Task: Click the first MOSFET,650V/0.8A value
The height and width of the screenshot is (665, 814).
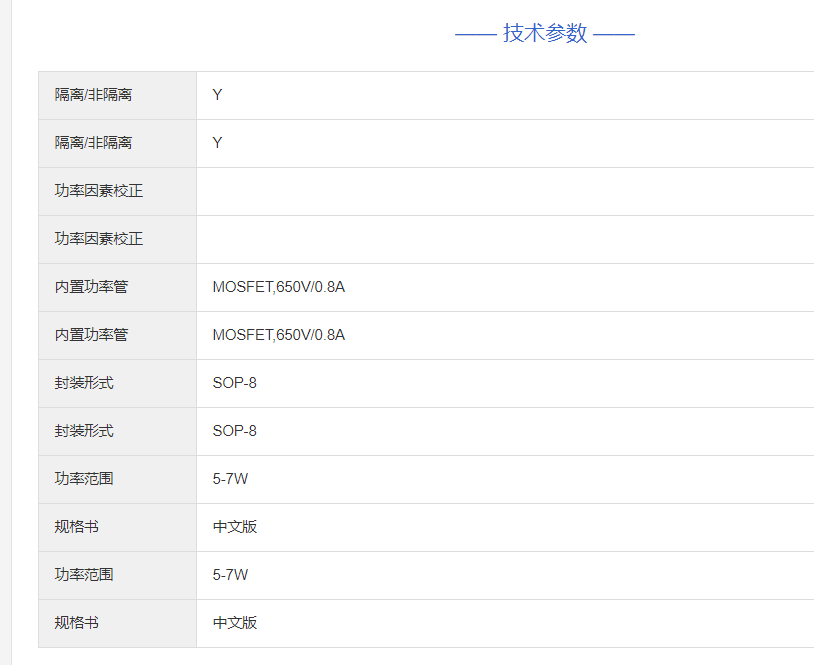Action: tap(279, 287)
